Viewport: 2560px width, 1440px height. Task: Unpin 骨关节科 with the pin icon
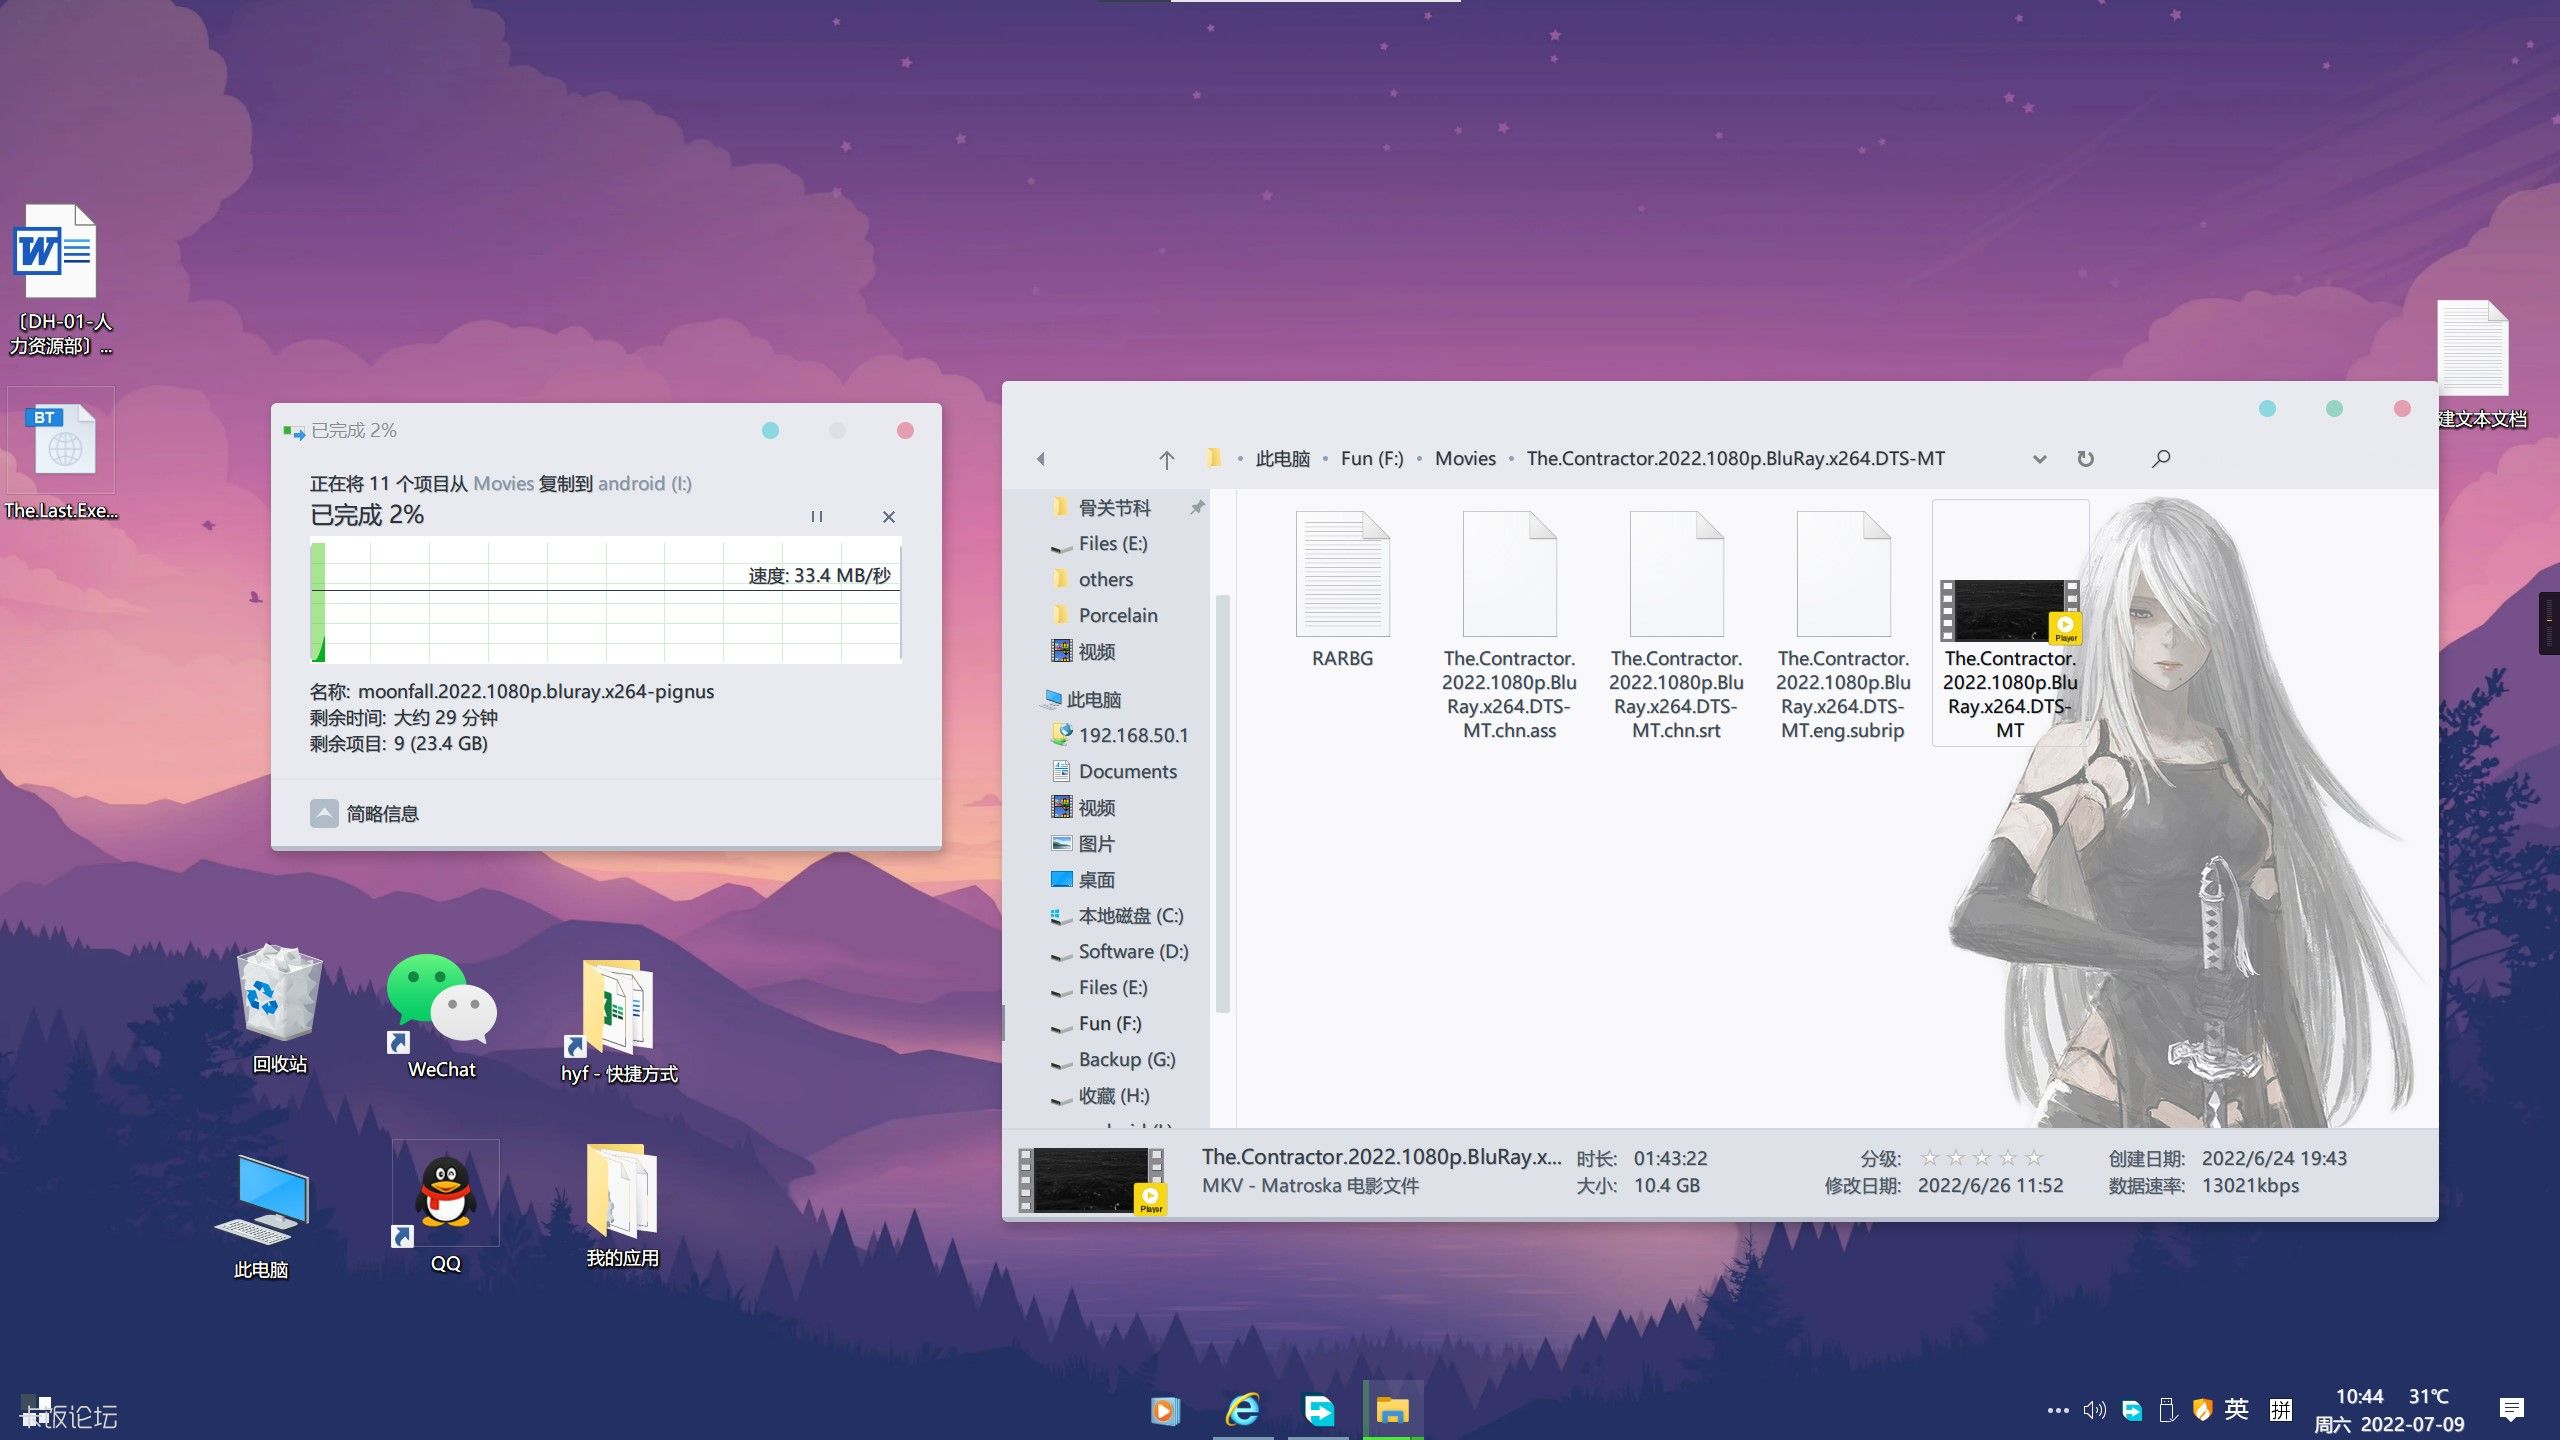pos(1197,507)
